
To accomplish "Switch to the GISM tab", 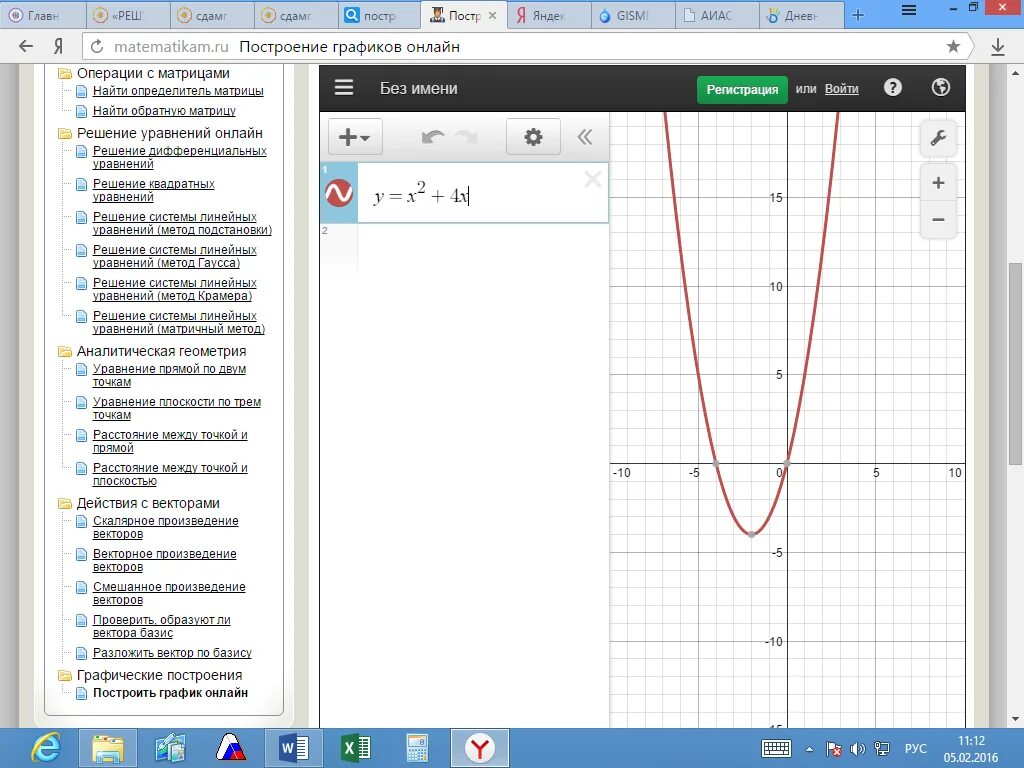I will (x=632, y=15).
